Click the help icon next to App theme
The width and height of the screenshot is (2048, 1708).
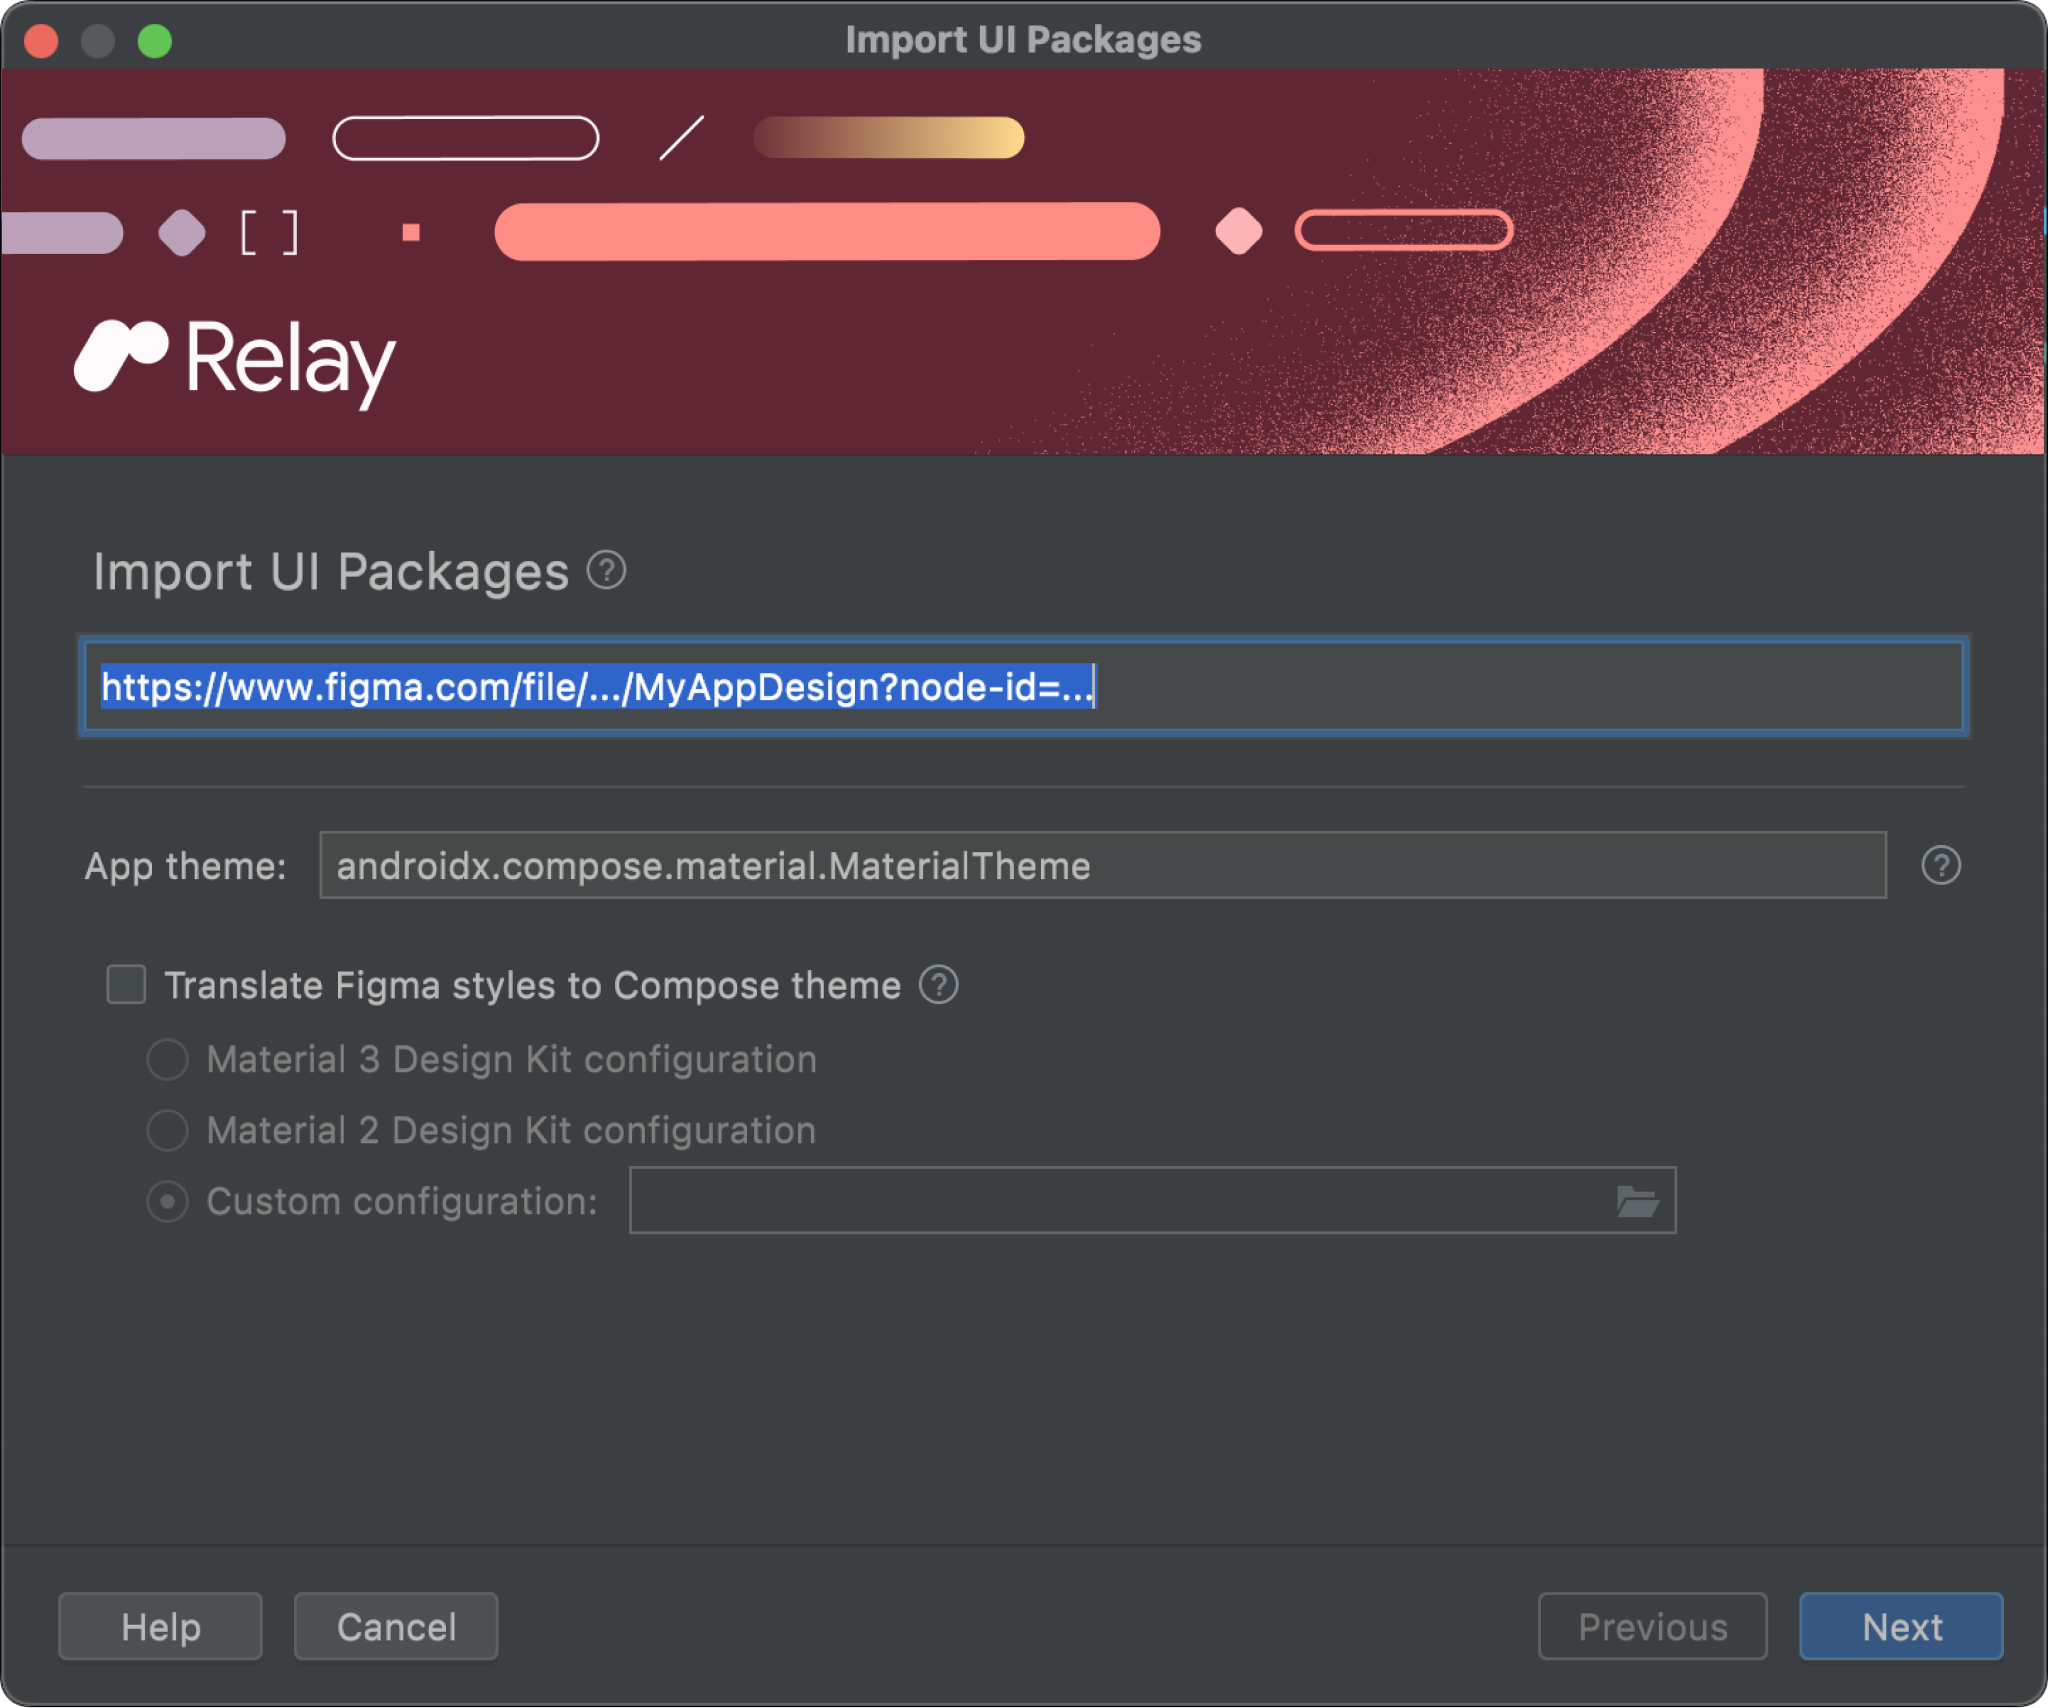pos(1943,866)
